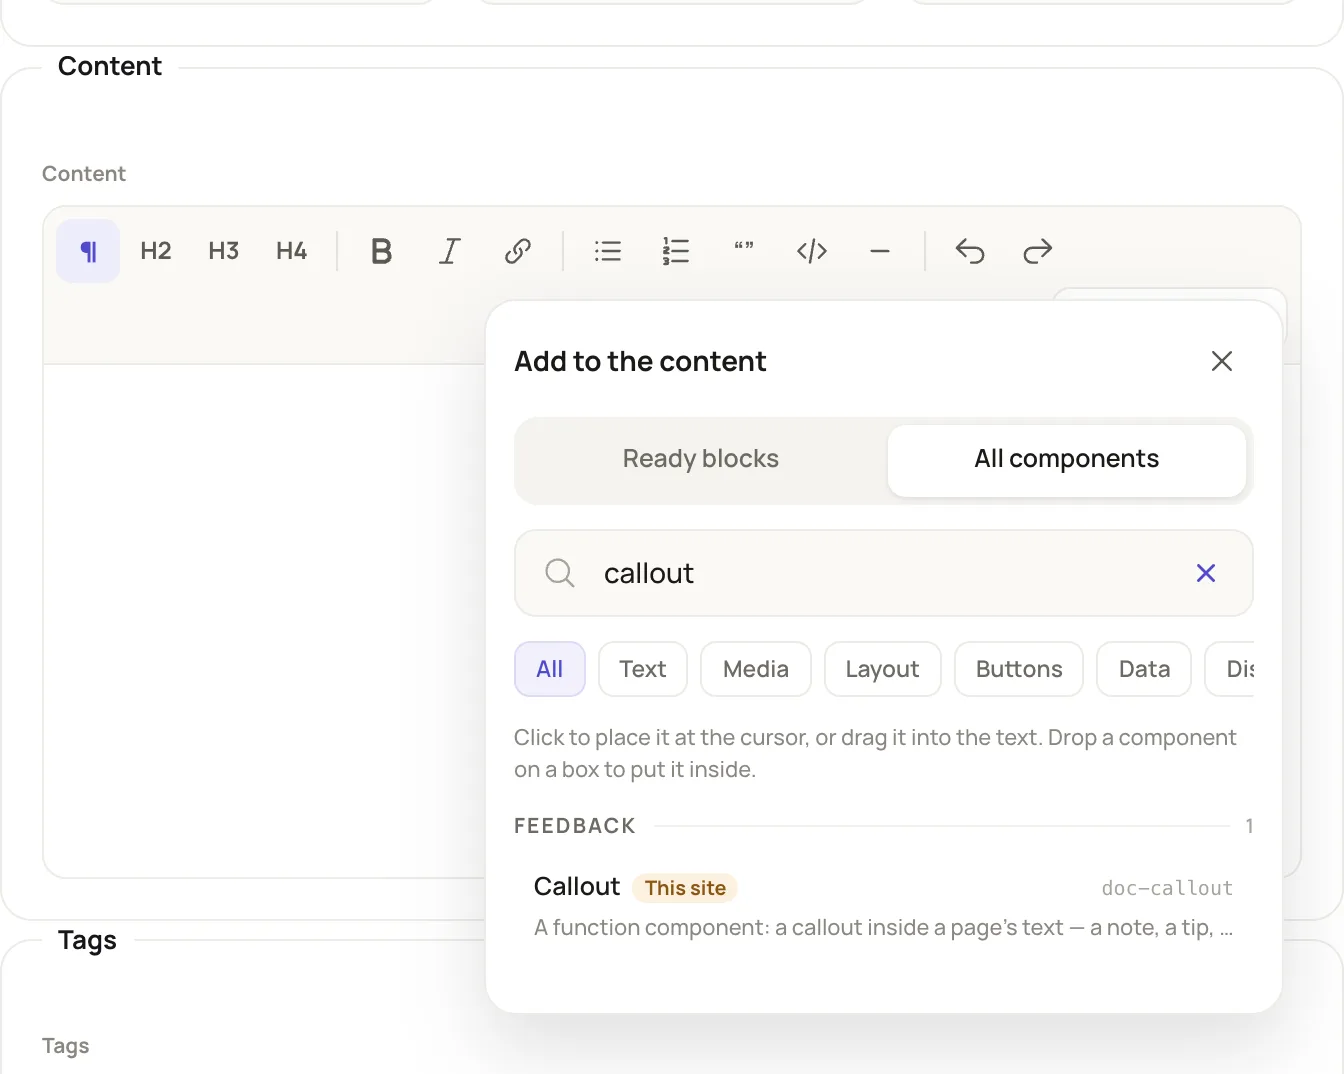Focus the component search field containing callout
The height and width of the screenshot is (1074, 1344).
(x=884, y=573)
